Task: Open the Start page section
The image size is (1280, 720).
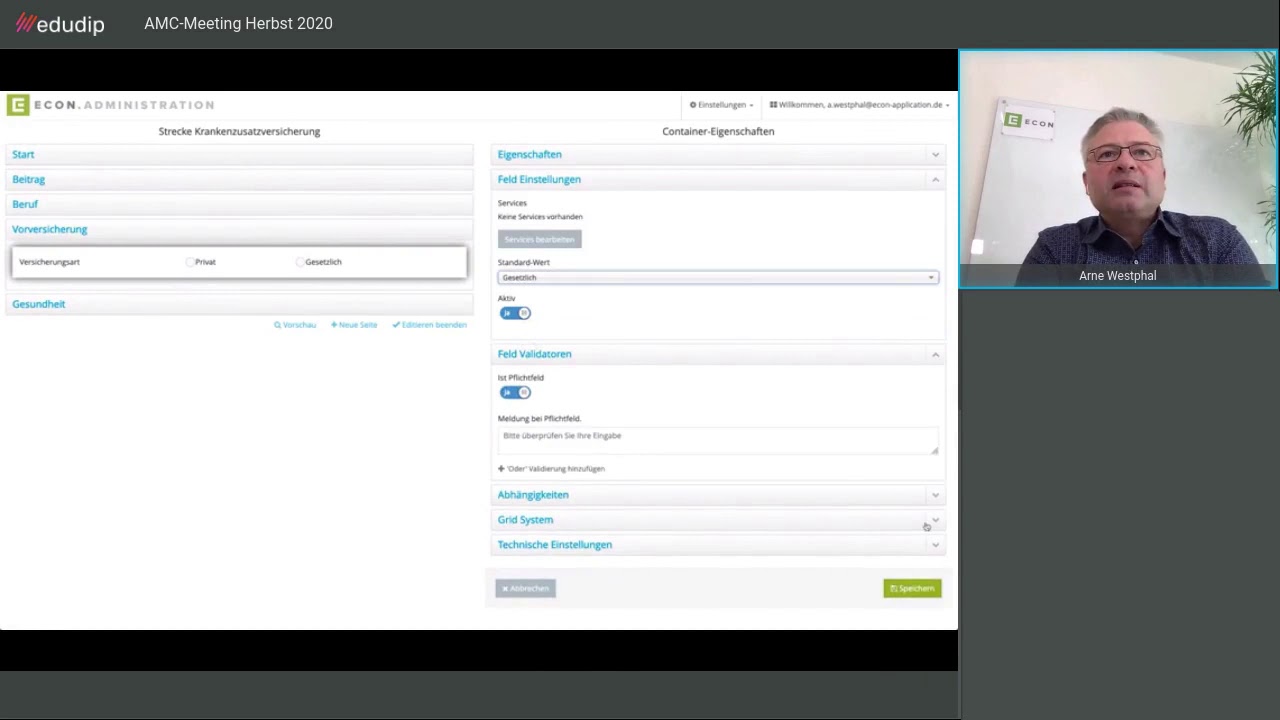Action: point(239,154)
